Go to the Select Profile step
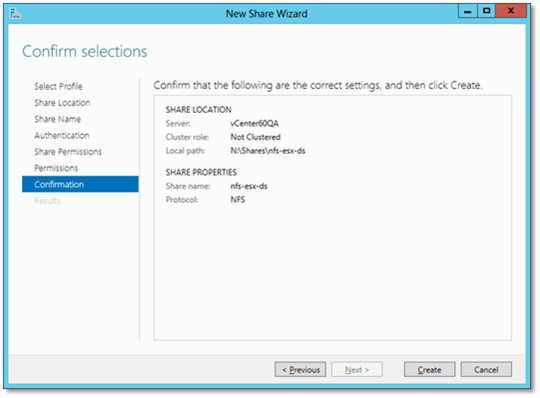 [58, 86]
